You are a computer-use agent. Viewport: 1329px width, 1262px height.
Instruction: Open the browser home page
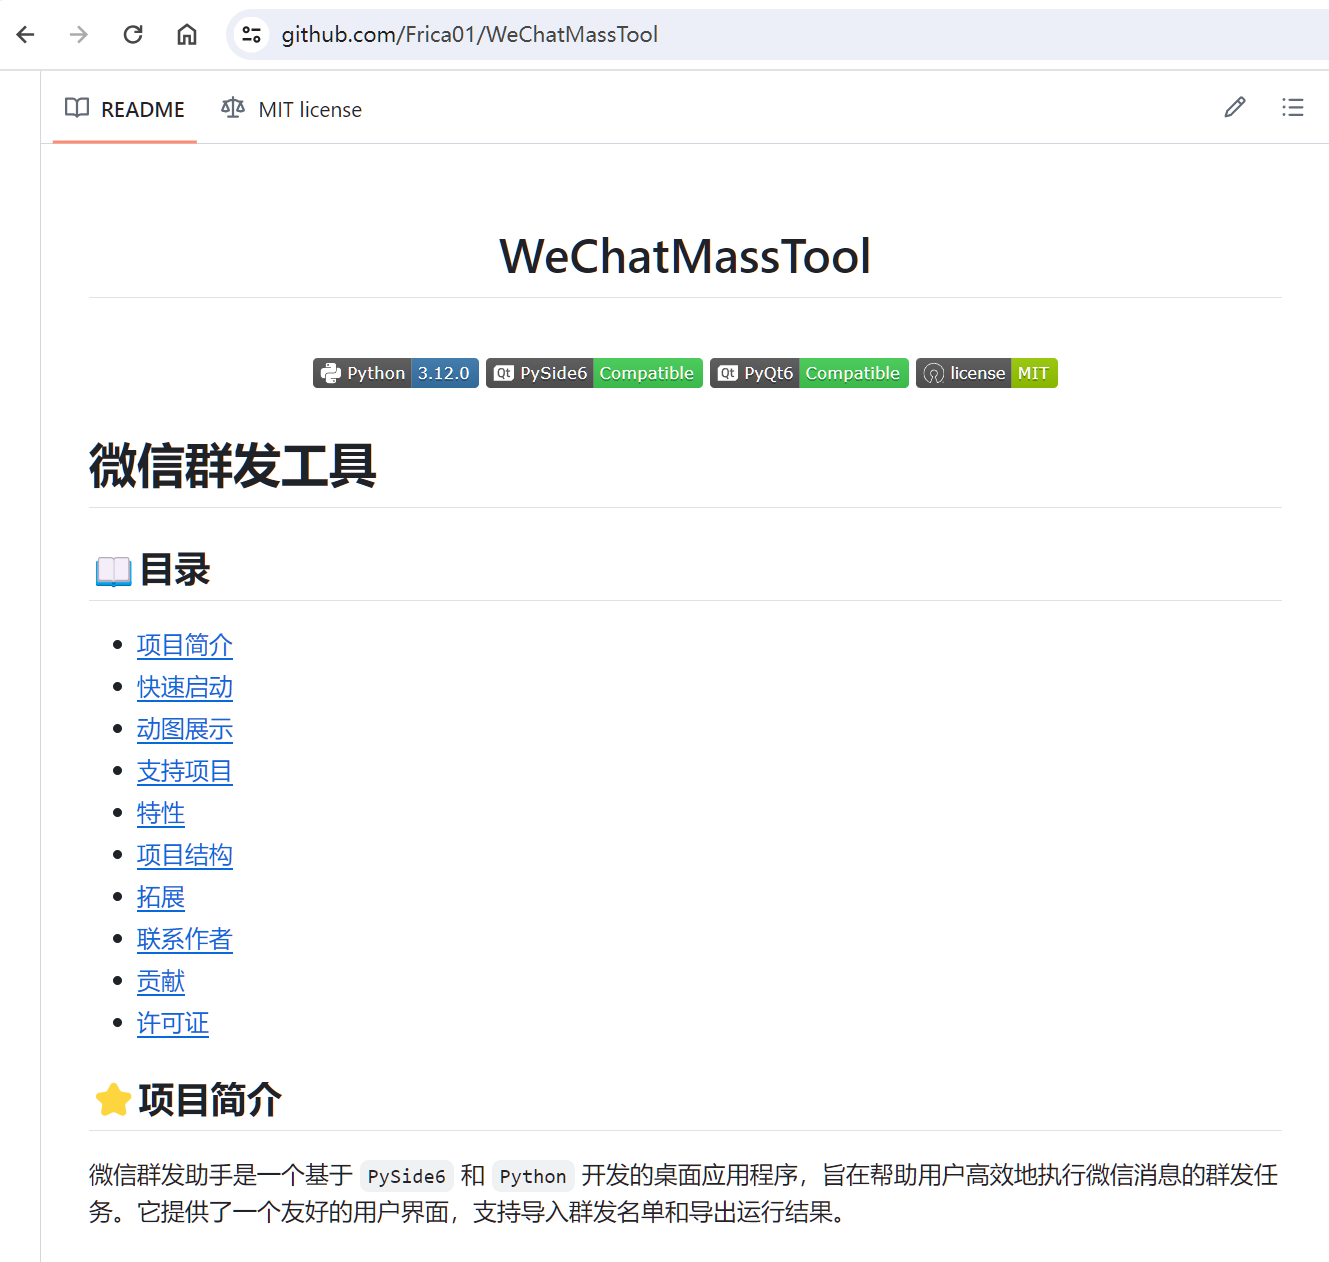point(187,35)
